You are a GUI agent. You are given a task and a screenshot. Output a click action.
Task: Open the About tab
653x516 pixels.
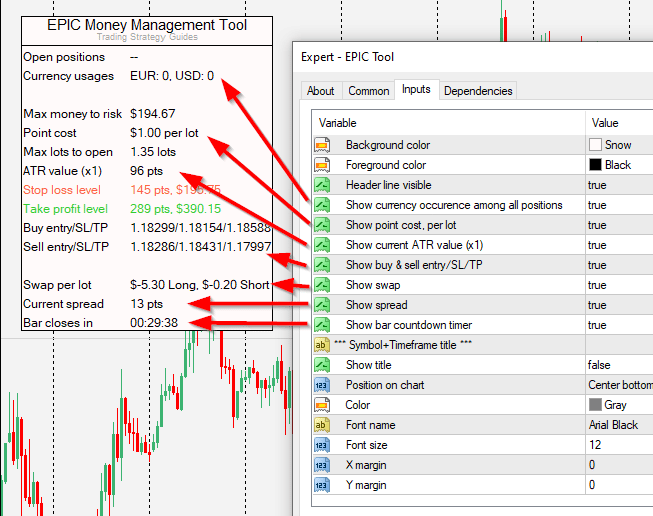click(321, 91)
